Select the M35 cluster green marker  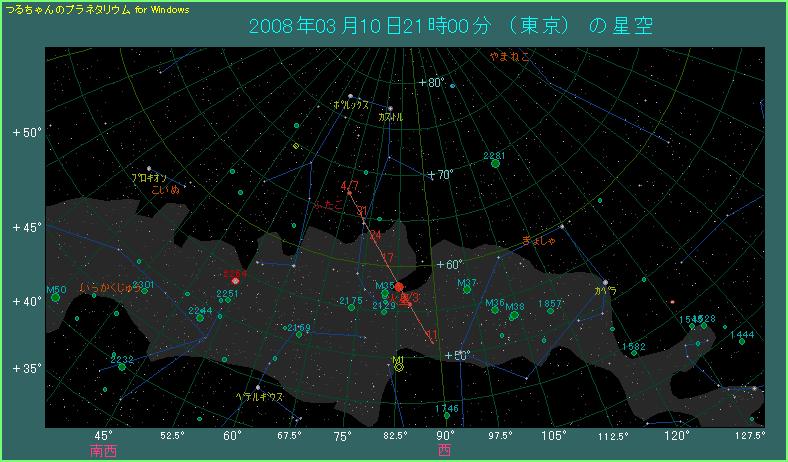(385, 294)
